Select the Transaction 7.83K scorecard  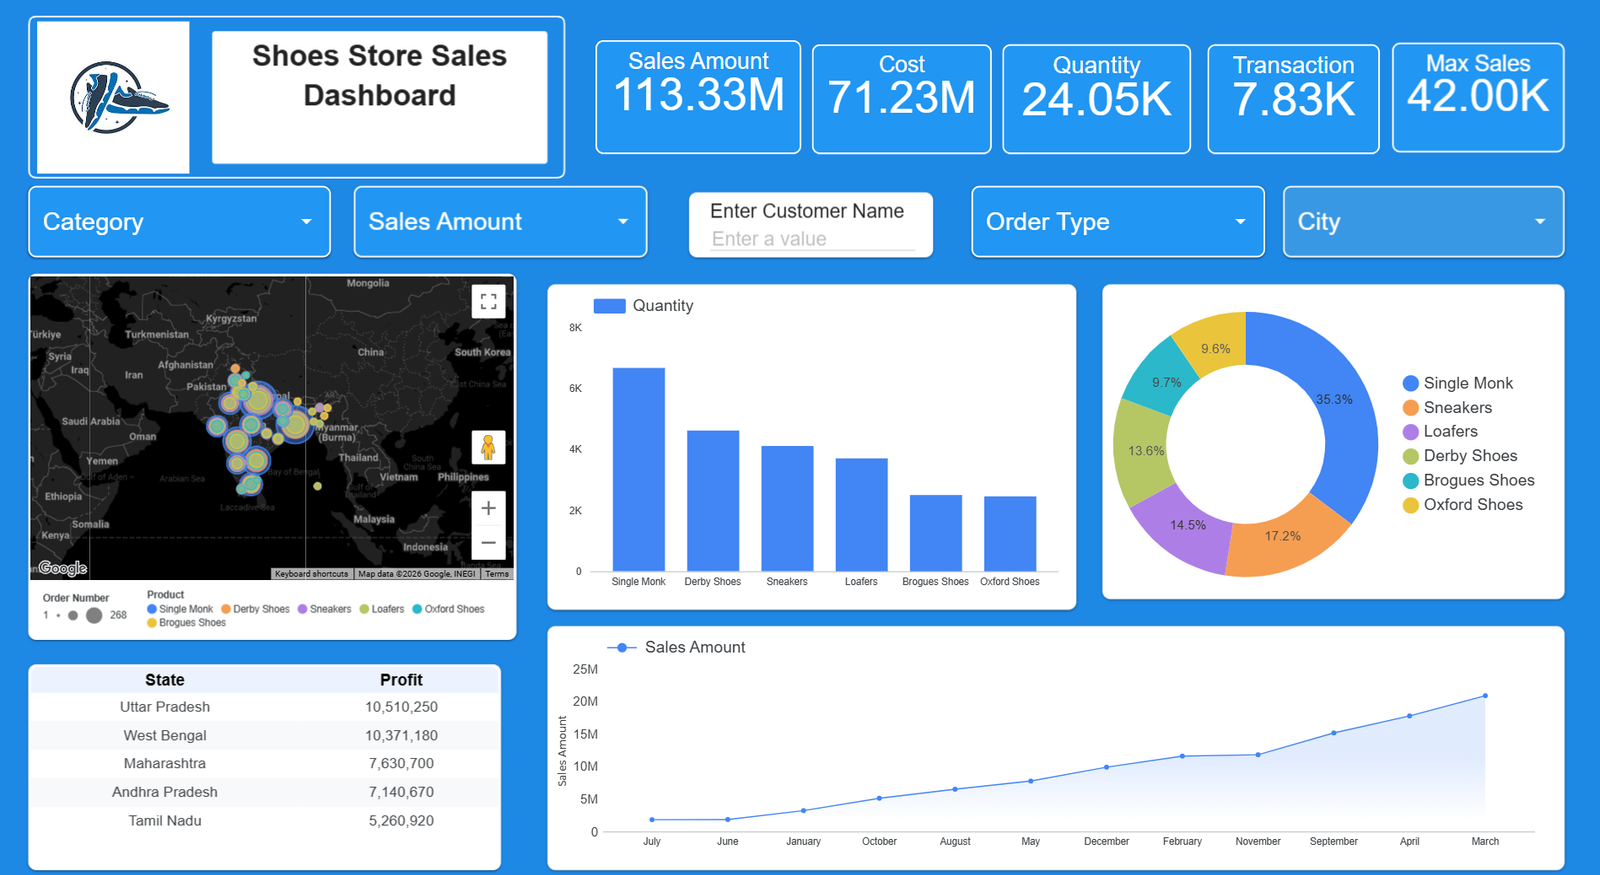(1294, 99)
